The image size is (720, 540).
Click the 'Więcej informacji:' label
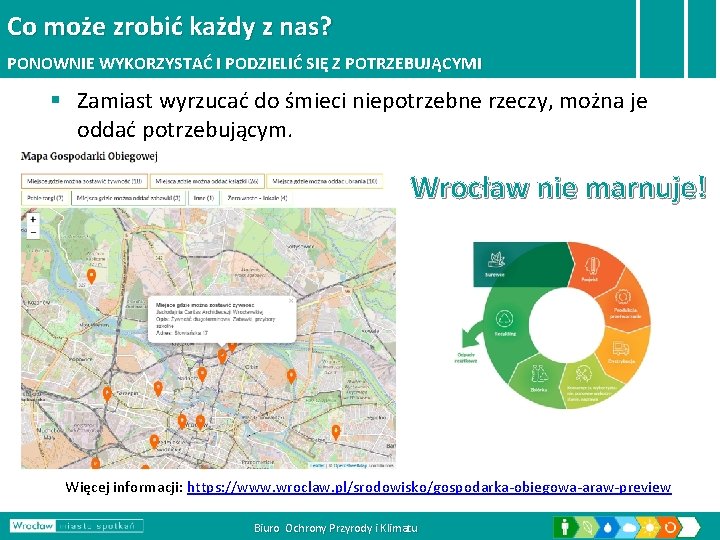tap(124, 487)
